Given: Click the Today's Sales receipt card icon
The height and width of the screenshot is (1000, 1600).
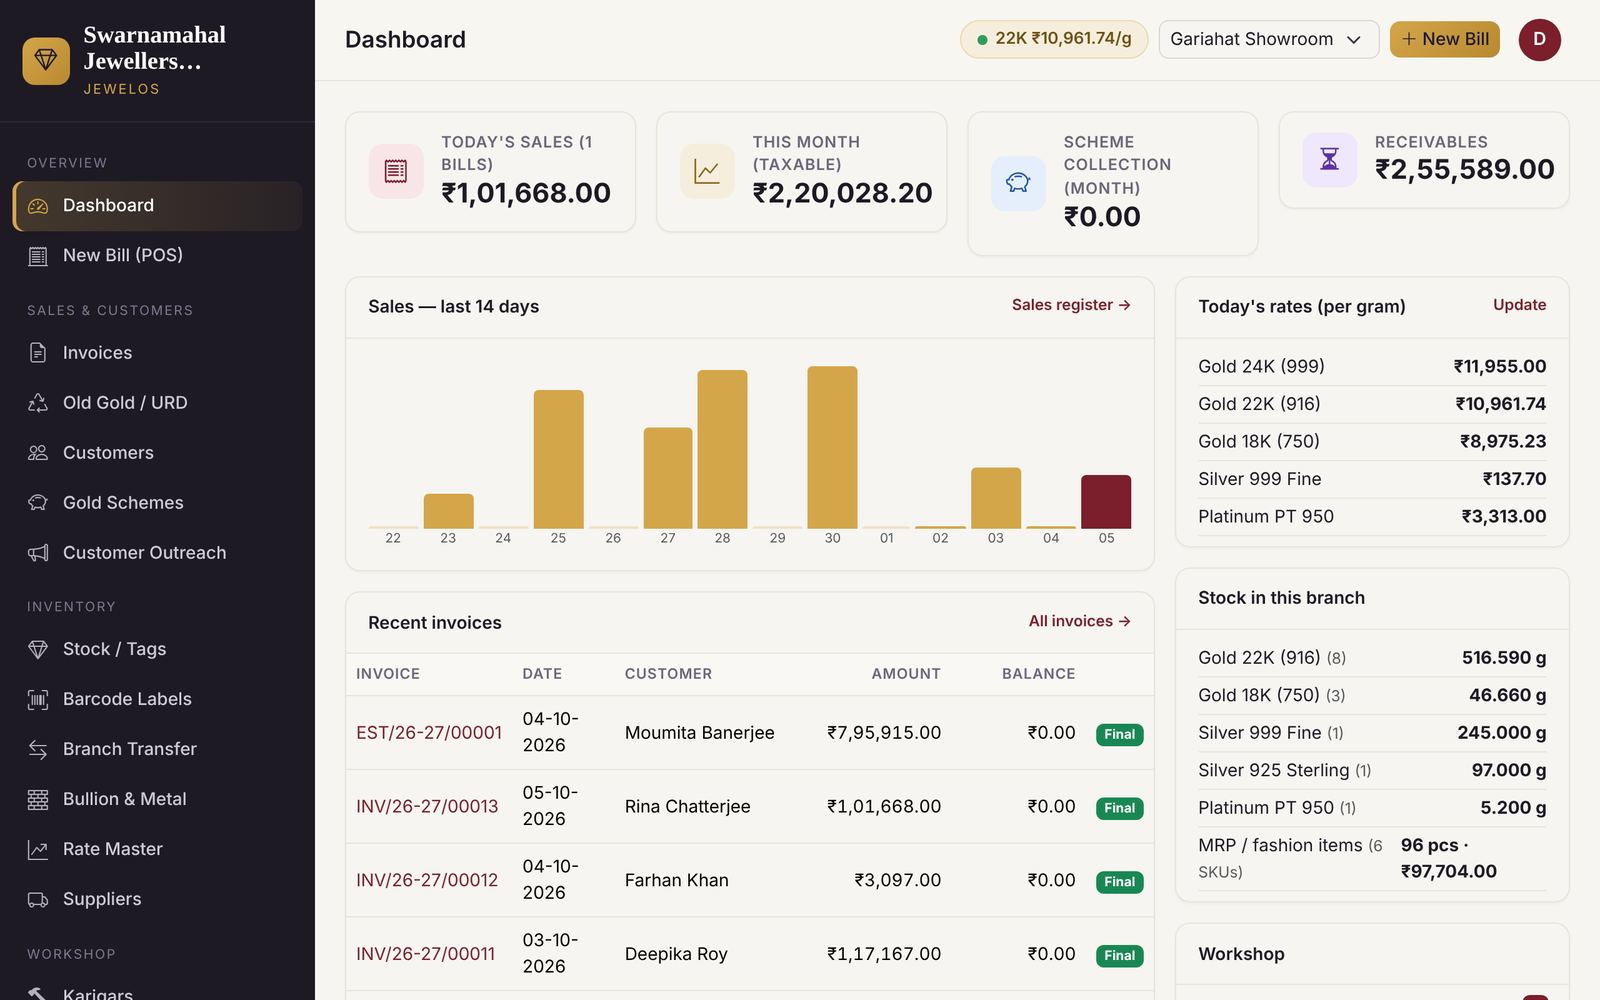Looking at the screenshot, I should pos(396,171).
